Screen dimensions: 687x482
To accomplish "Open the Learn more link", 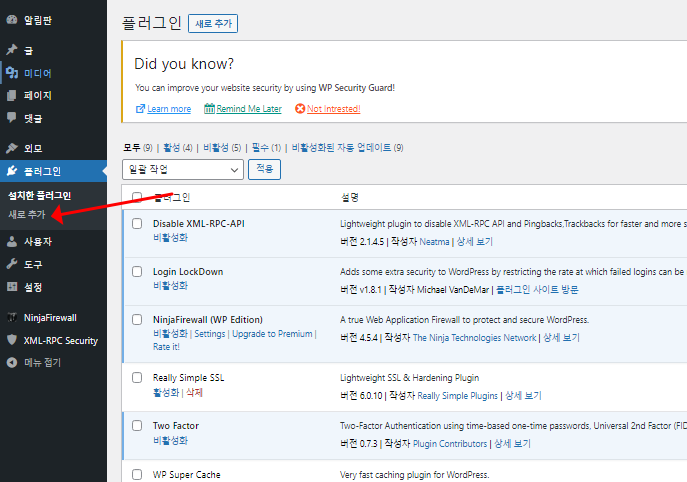I will (169, 109).
